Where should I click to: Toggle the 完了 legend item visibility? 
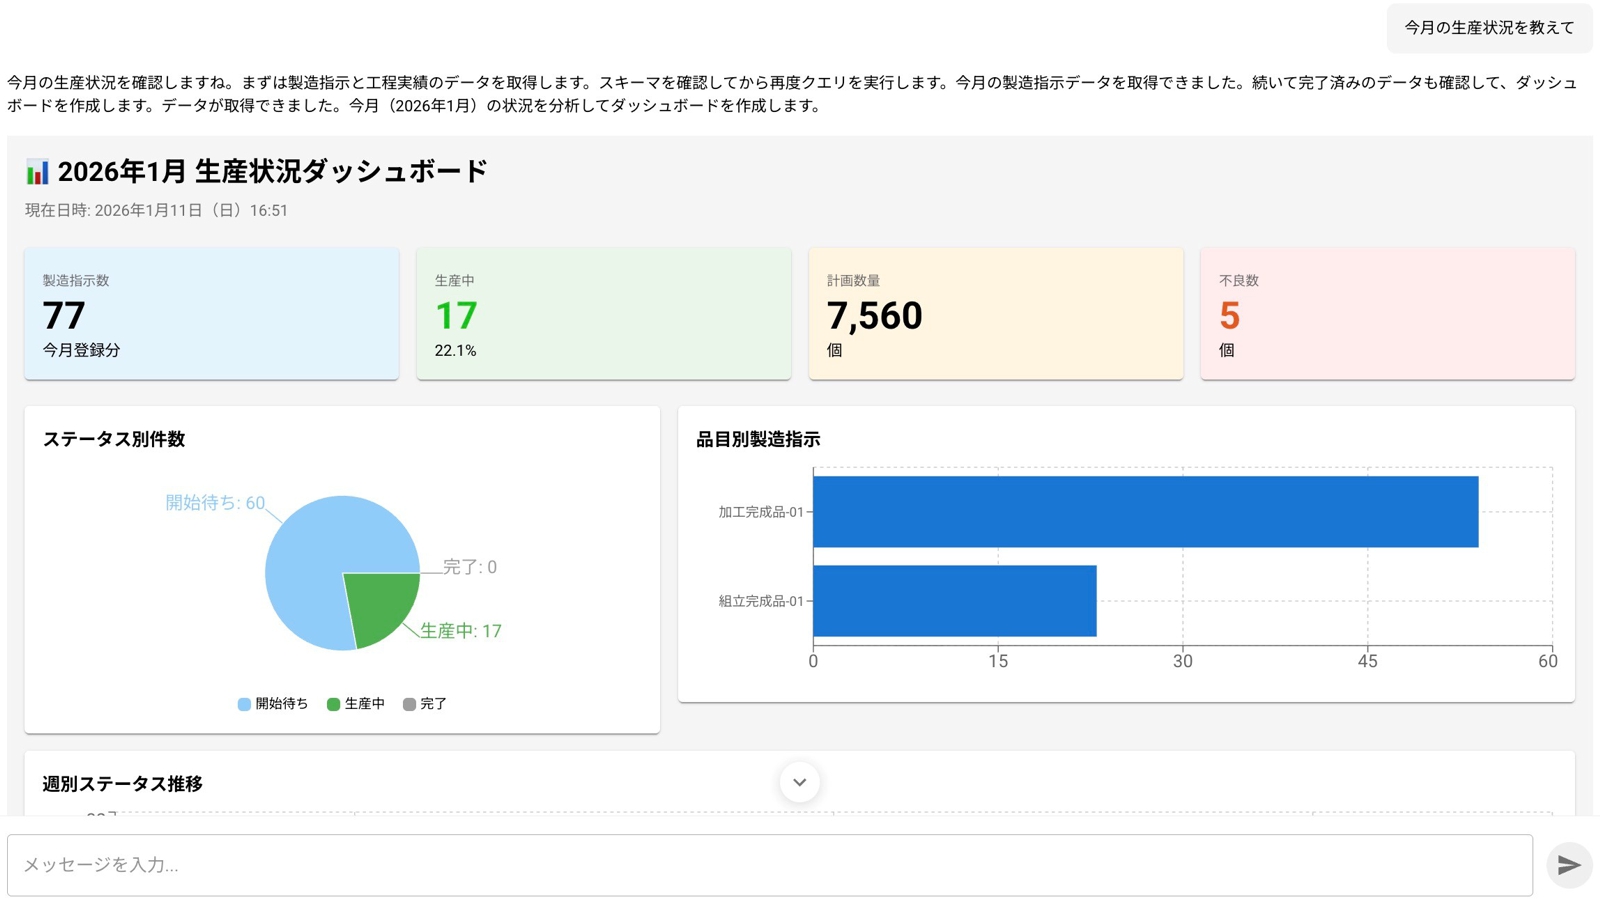(426, 703)
